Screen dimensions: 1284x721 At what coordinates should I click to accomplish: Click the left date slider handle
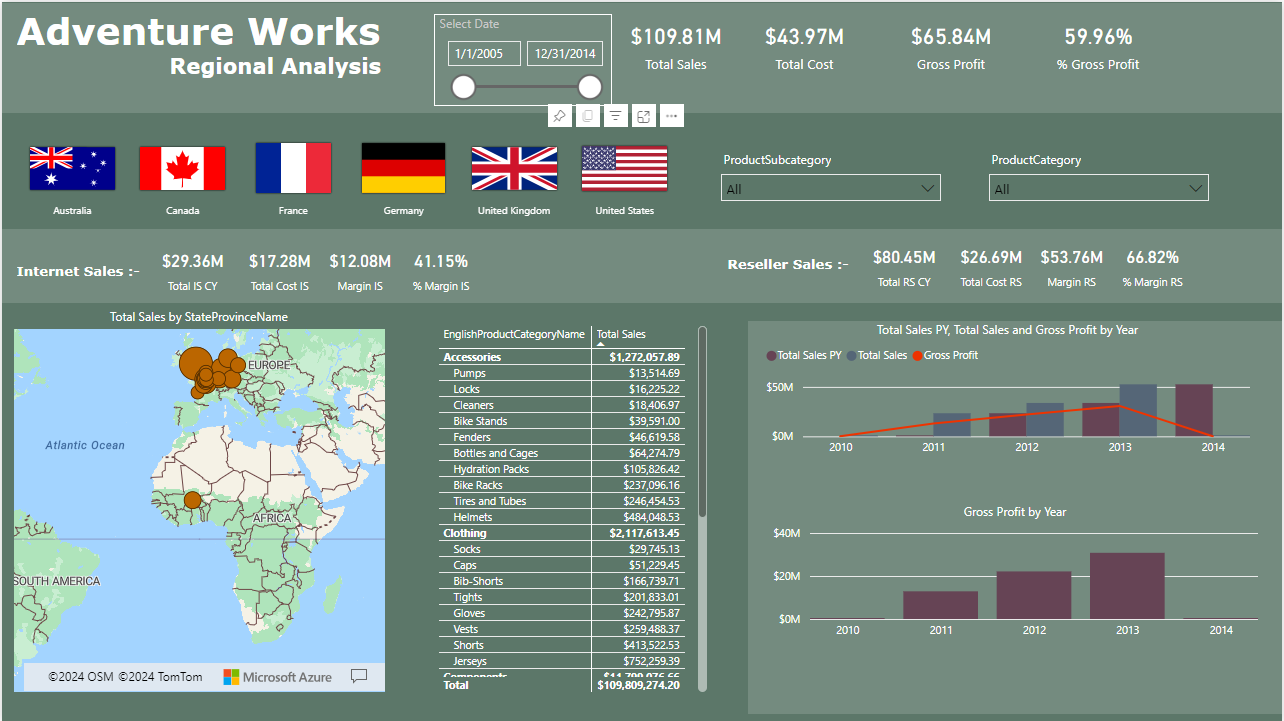click(x=463, y=87)
